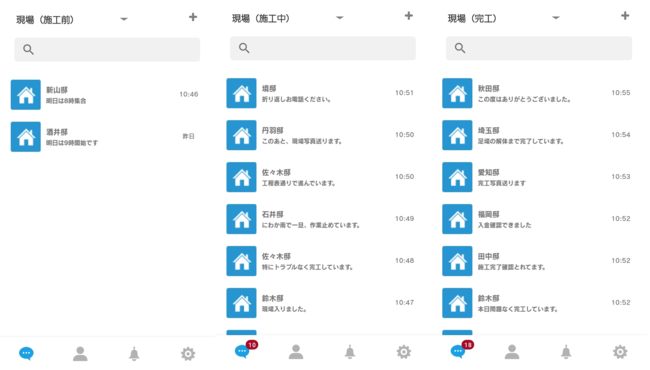This screenshot has width=650, height=370.
Task: Select the message 明日は9時開始です
Action: coord(72,143)
